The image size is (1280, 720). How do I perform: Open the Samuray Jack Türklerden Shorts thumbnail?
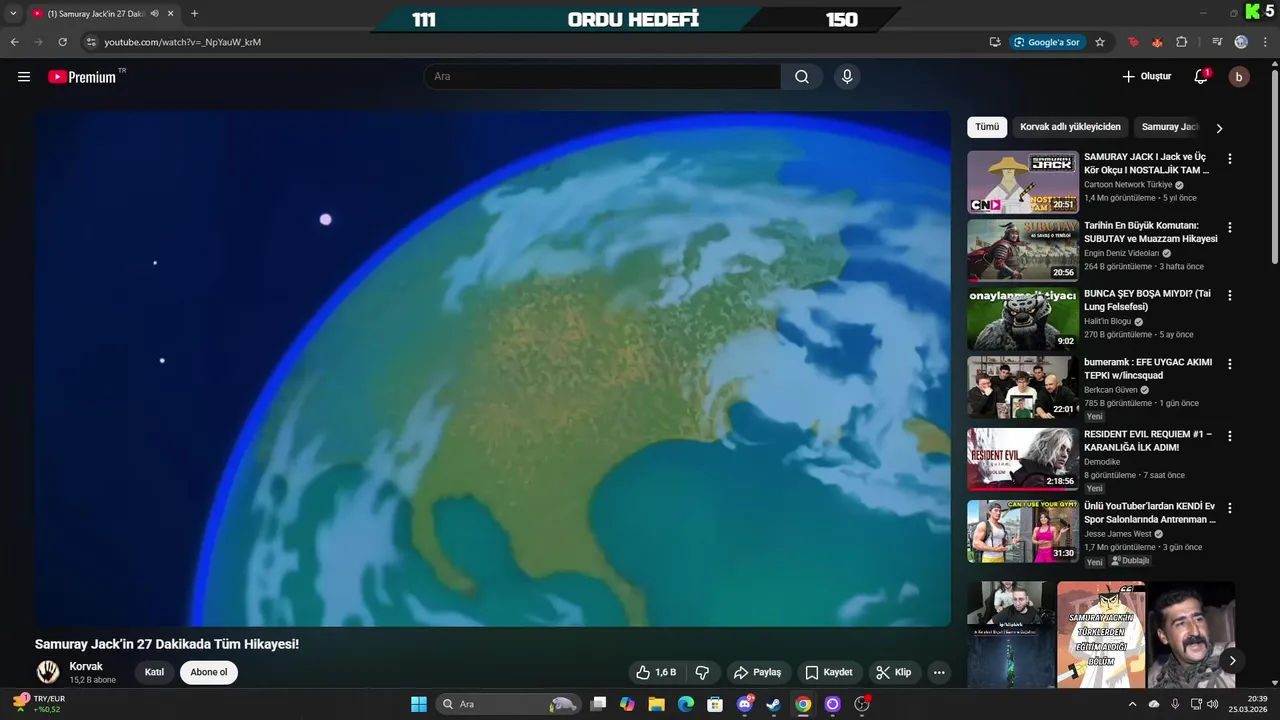(1101, 635)
